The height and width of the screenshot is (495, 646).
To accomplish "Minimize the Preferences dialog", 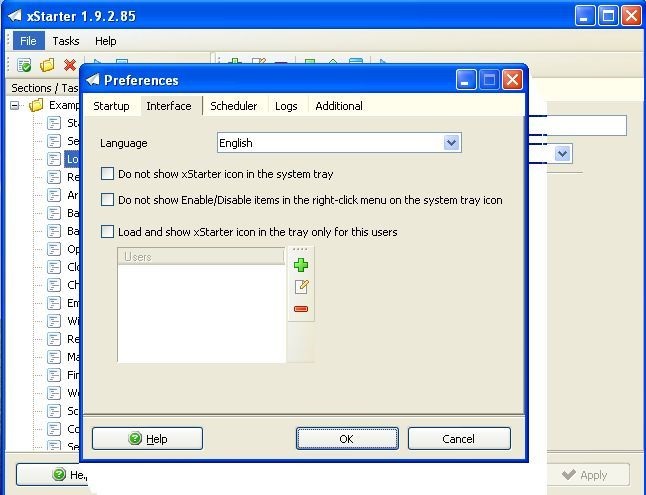I will click(466, 80).
